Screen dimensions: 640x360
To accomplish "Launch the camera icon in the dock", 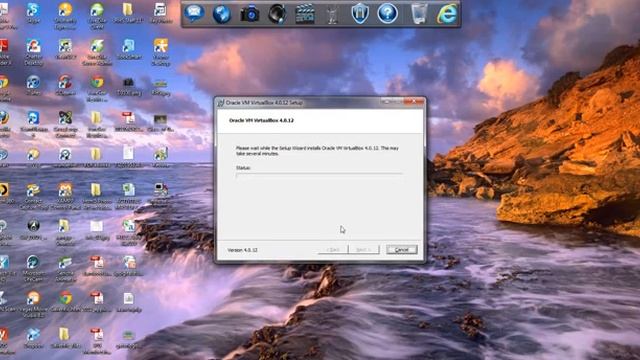I will 250,14.
